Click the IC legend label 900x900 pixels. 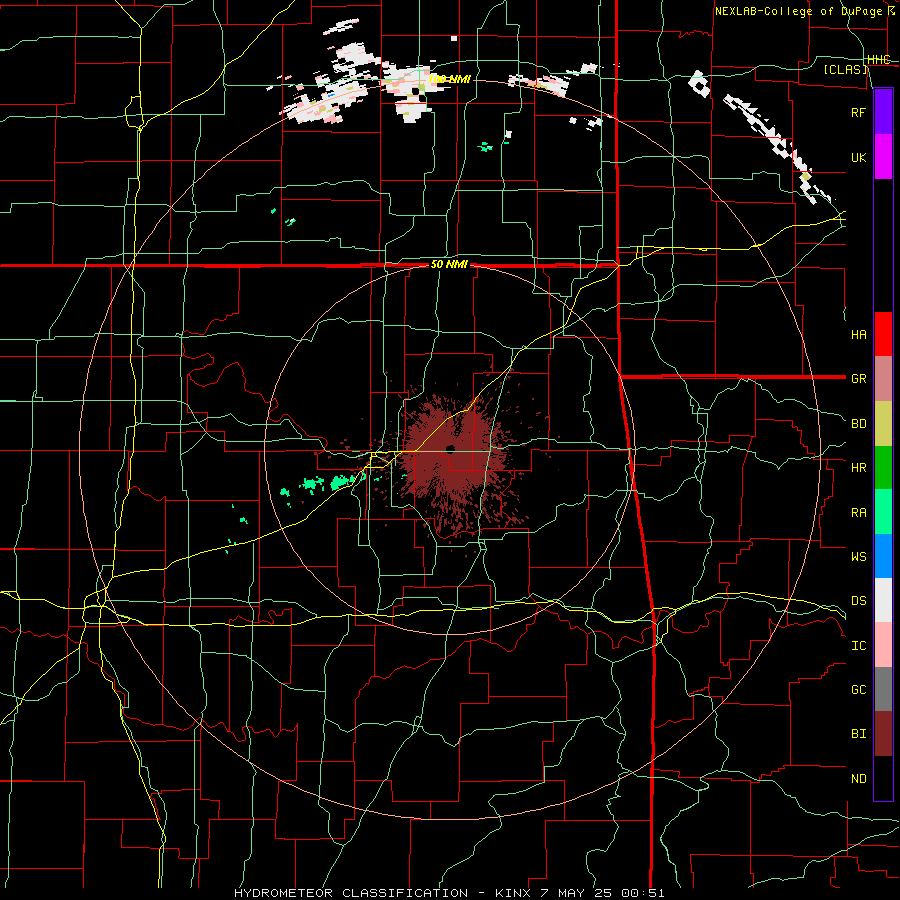(858, 646)
